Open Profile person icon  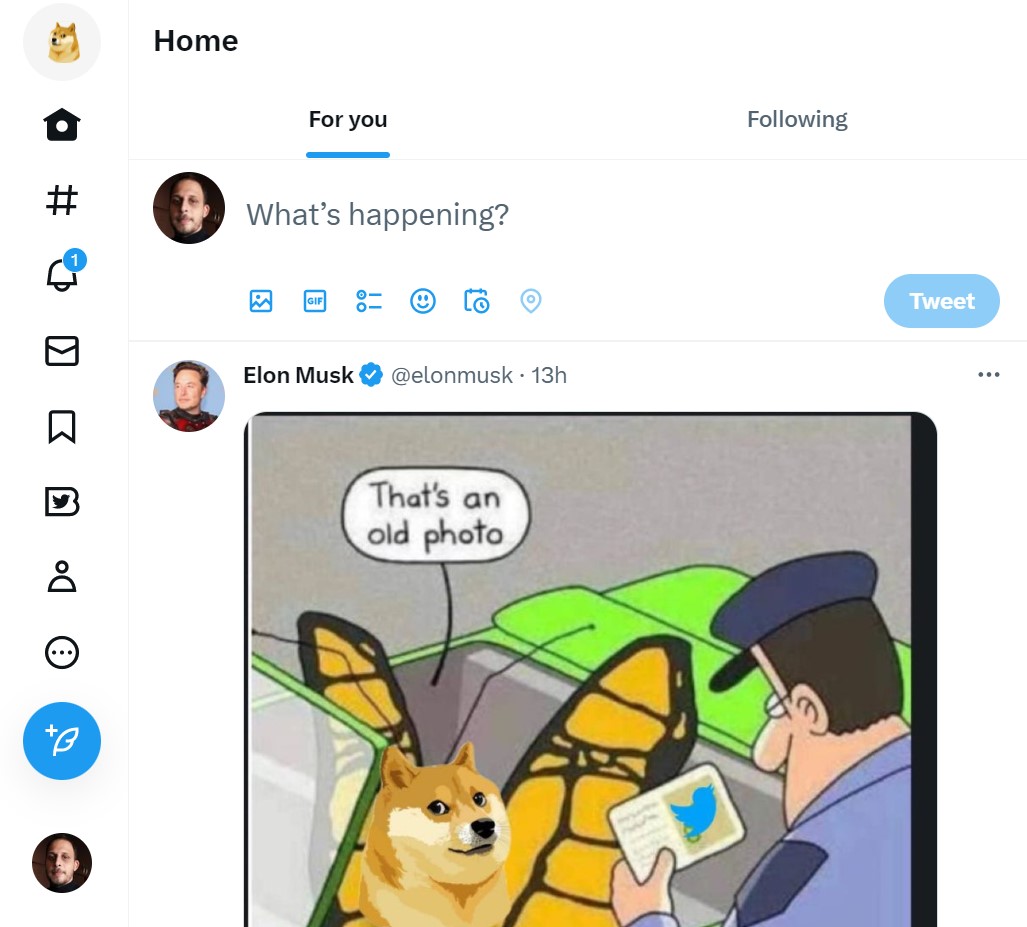62,577
